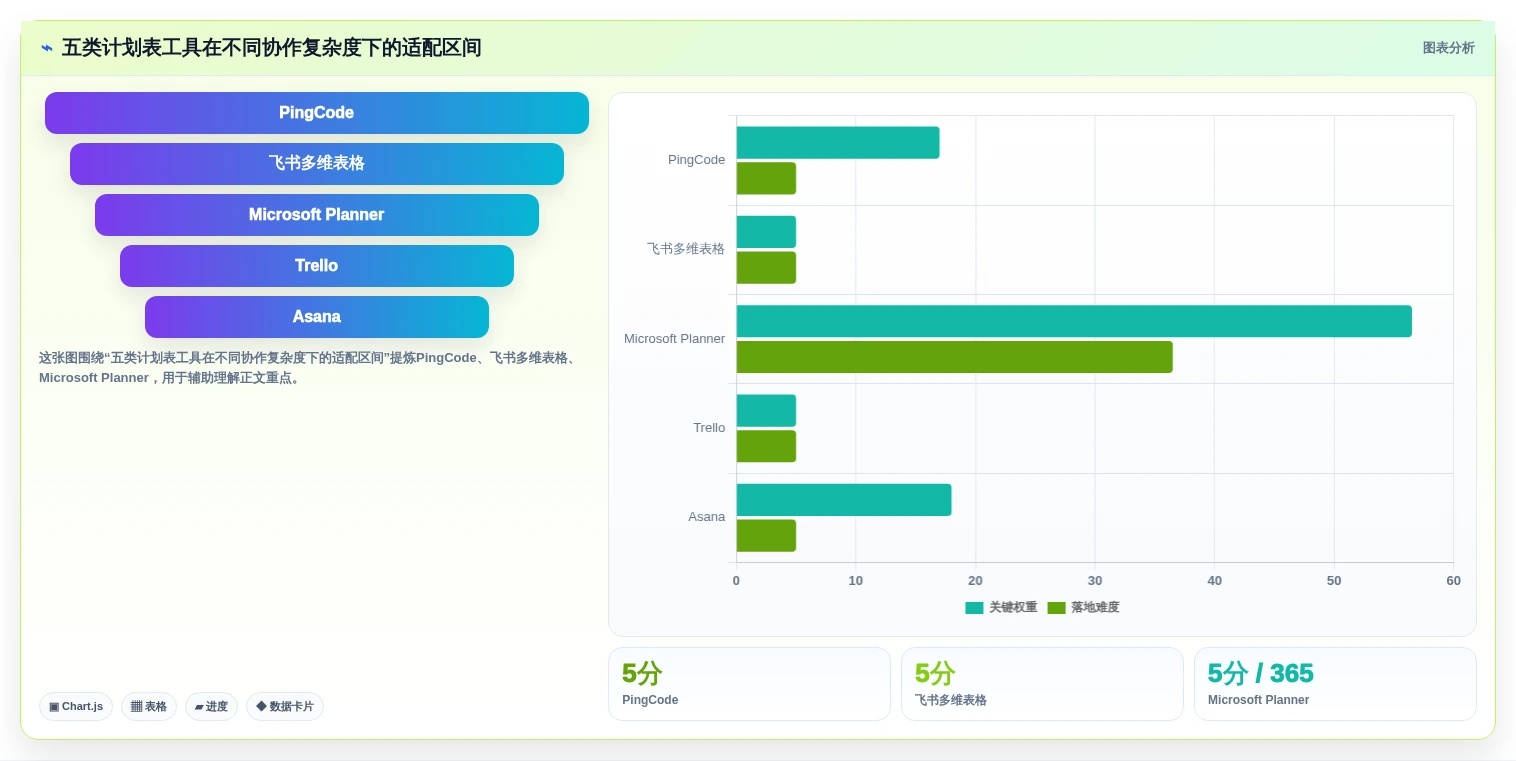
Task: Click Asana's green 落地难度 bar
Action: pos(766,536)
